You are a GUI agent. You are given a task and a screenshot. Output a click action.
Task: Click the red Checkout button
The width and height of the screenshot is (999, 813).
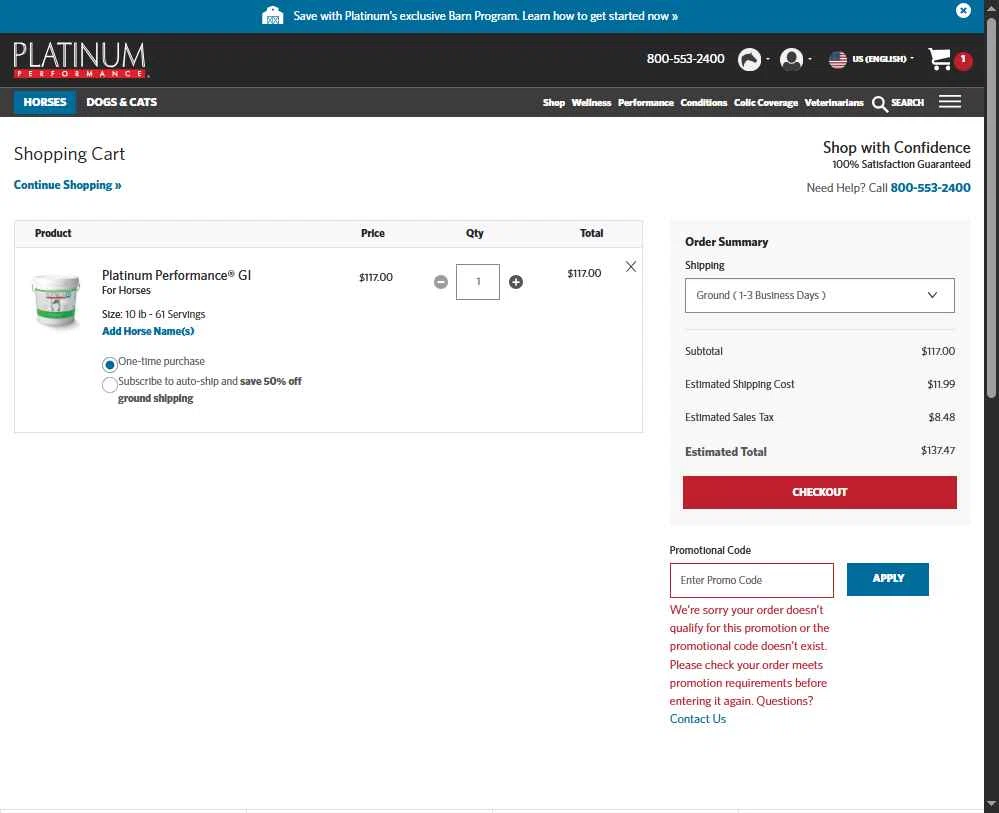tap(819, 493)
